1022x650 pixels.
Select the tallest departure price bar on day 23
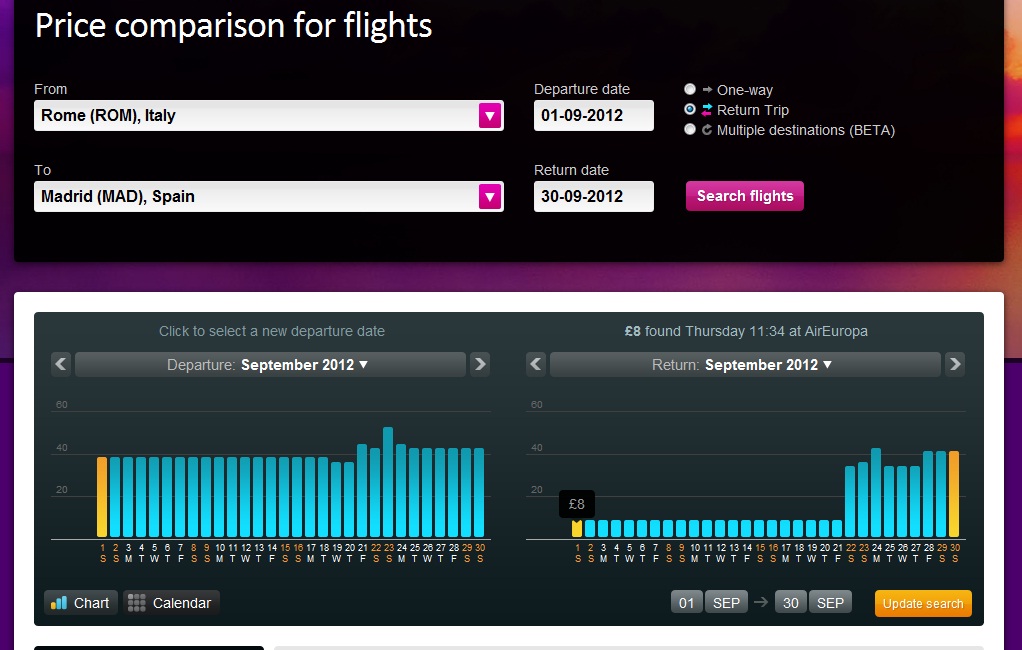(x=388, y=482)
